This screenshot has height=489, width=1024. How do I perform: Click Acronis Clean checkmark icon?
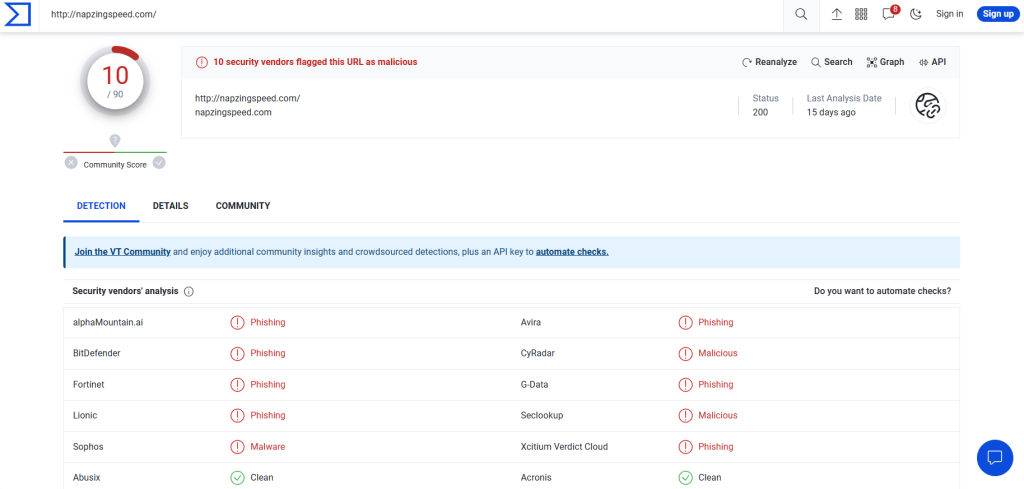click(685, 478)
